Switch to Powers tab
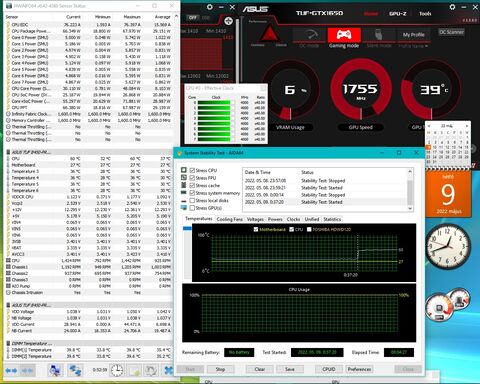480x384 pixels. tap(275, 219)
